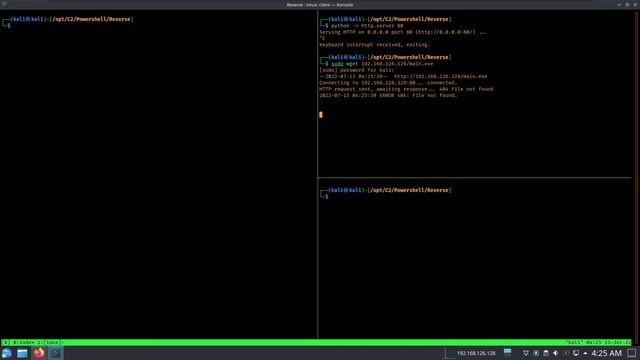Click the 192.168.126.128 IP address widget

[x=476, y=353]
